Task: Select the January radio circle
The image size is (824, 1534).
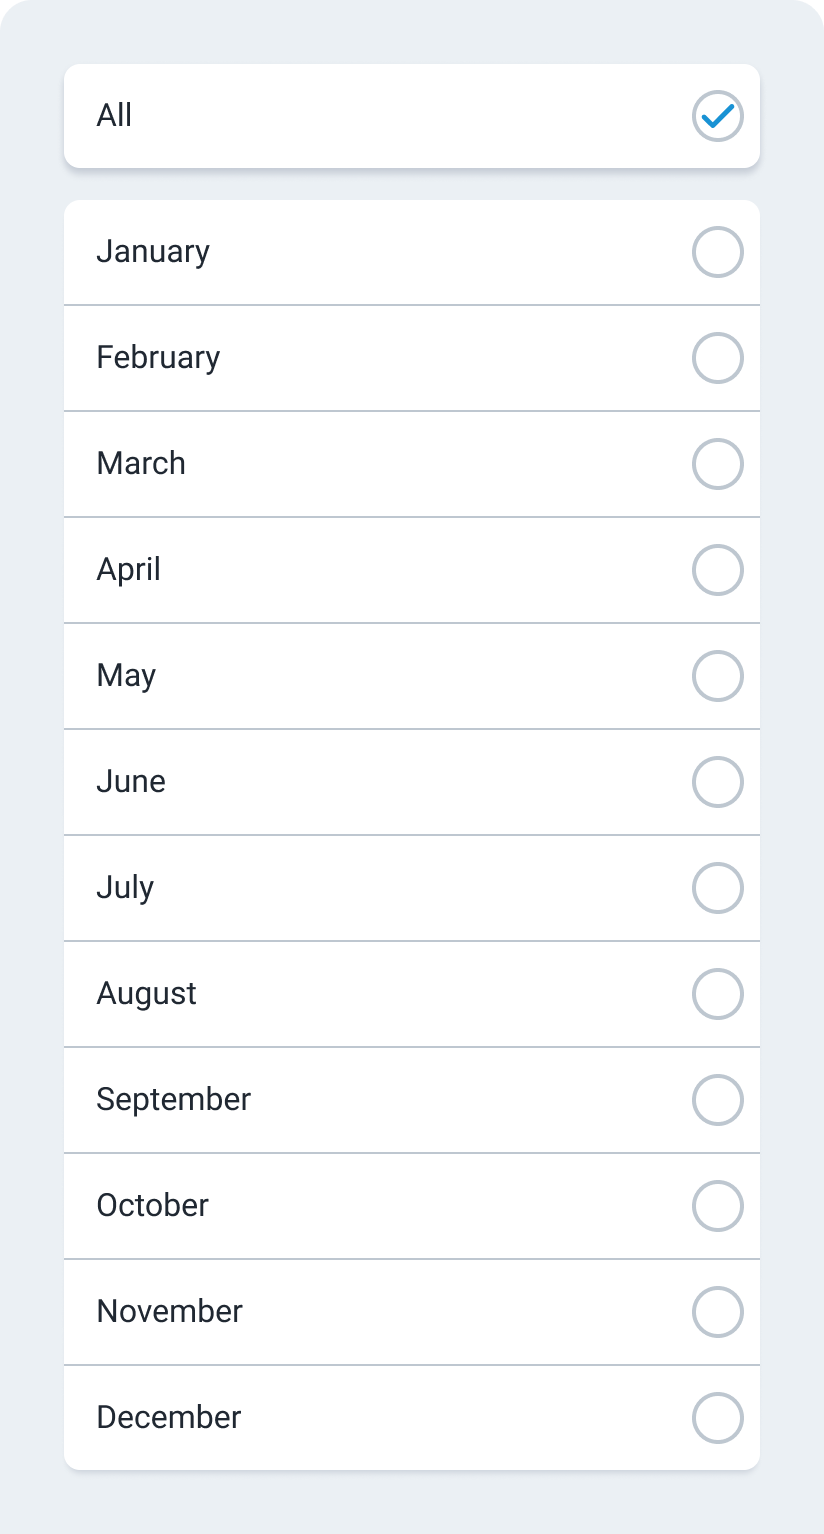Action: coord(717,252)
